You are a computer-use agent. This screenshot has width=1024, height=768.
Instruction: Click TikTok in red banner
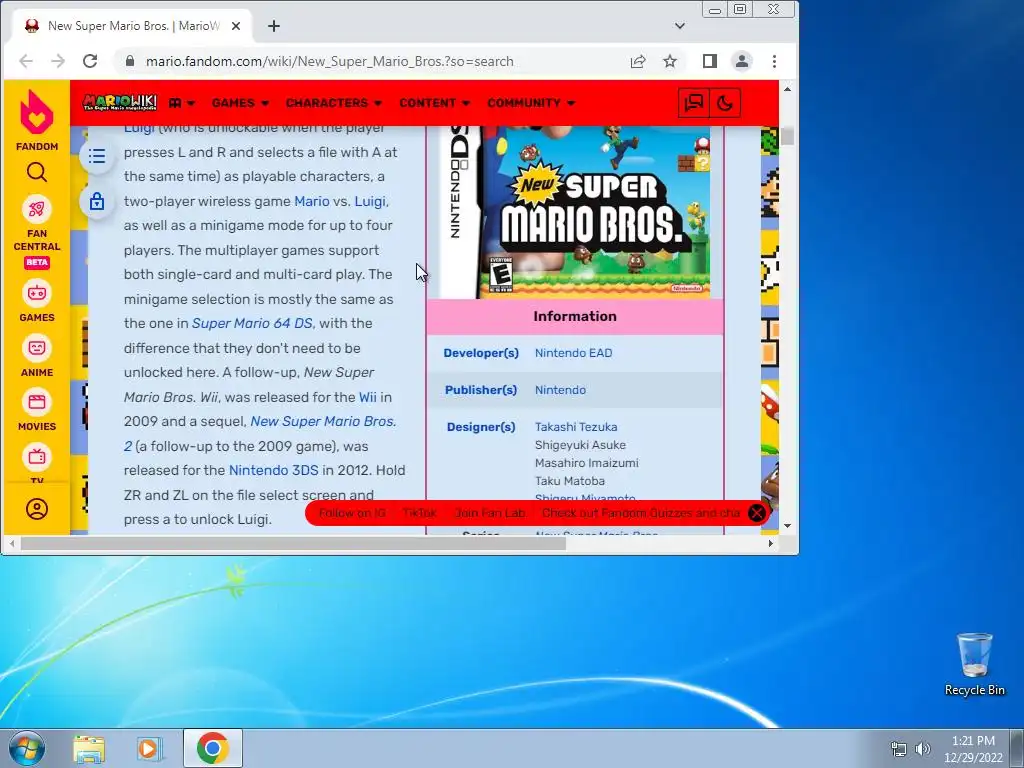tap(420, 513)
